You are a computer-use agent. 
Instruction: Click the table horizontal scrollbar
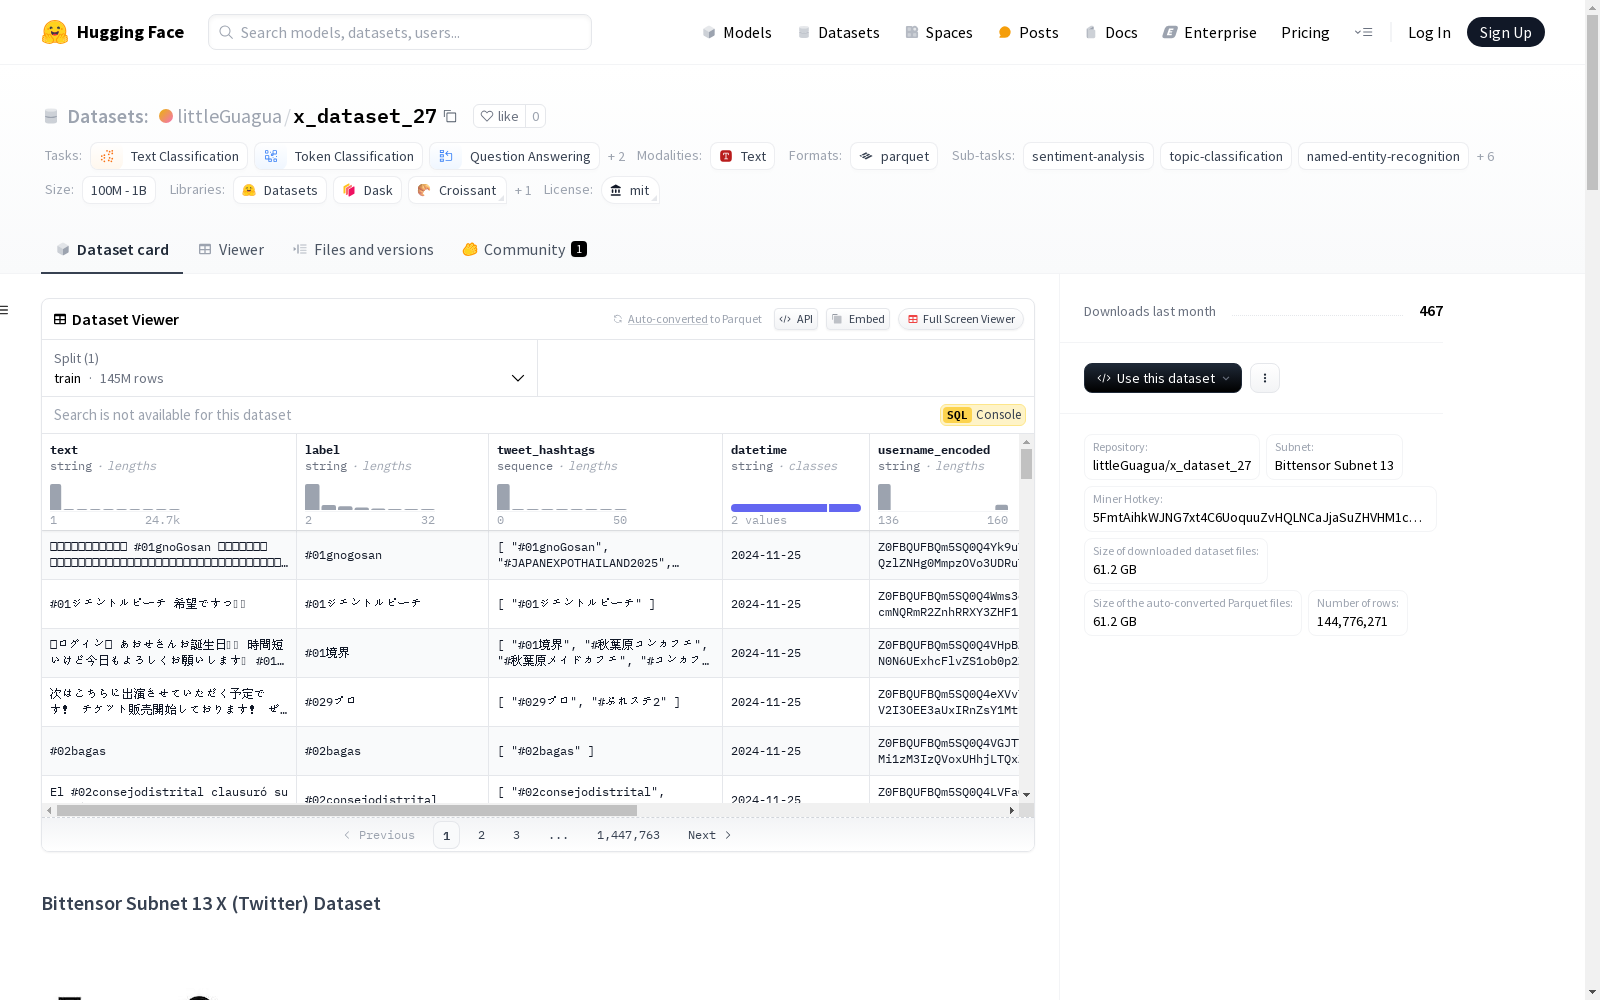click(347, 810)
